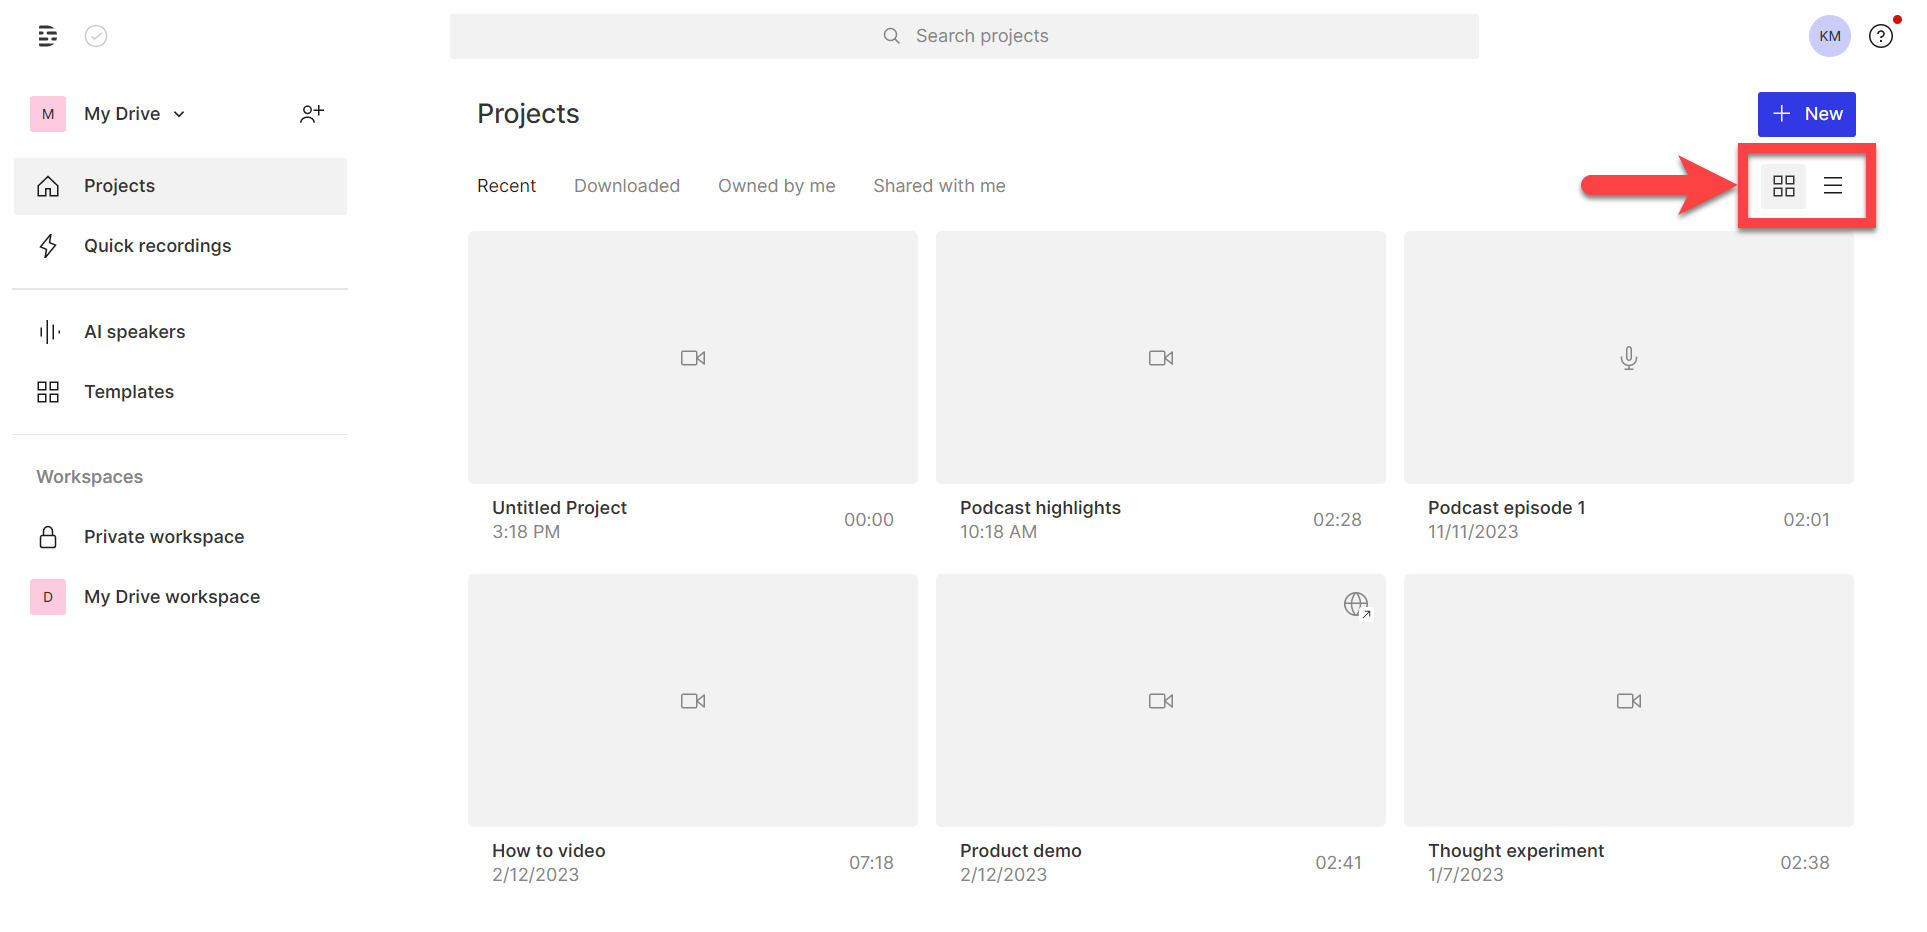Click the Product demo title
1927x932 pixels.
tap(1020, 851)
